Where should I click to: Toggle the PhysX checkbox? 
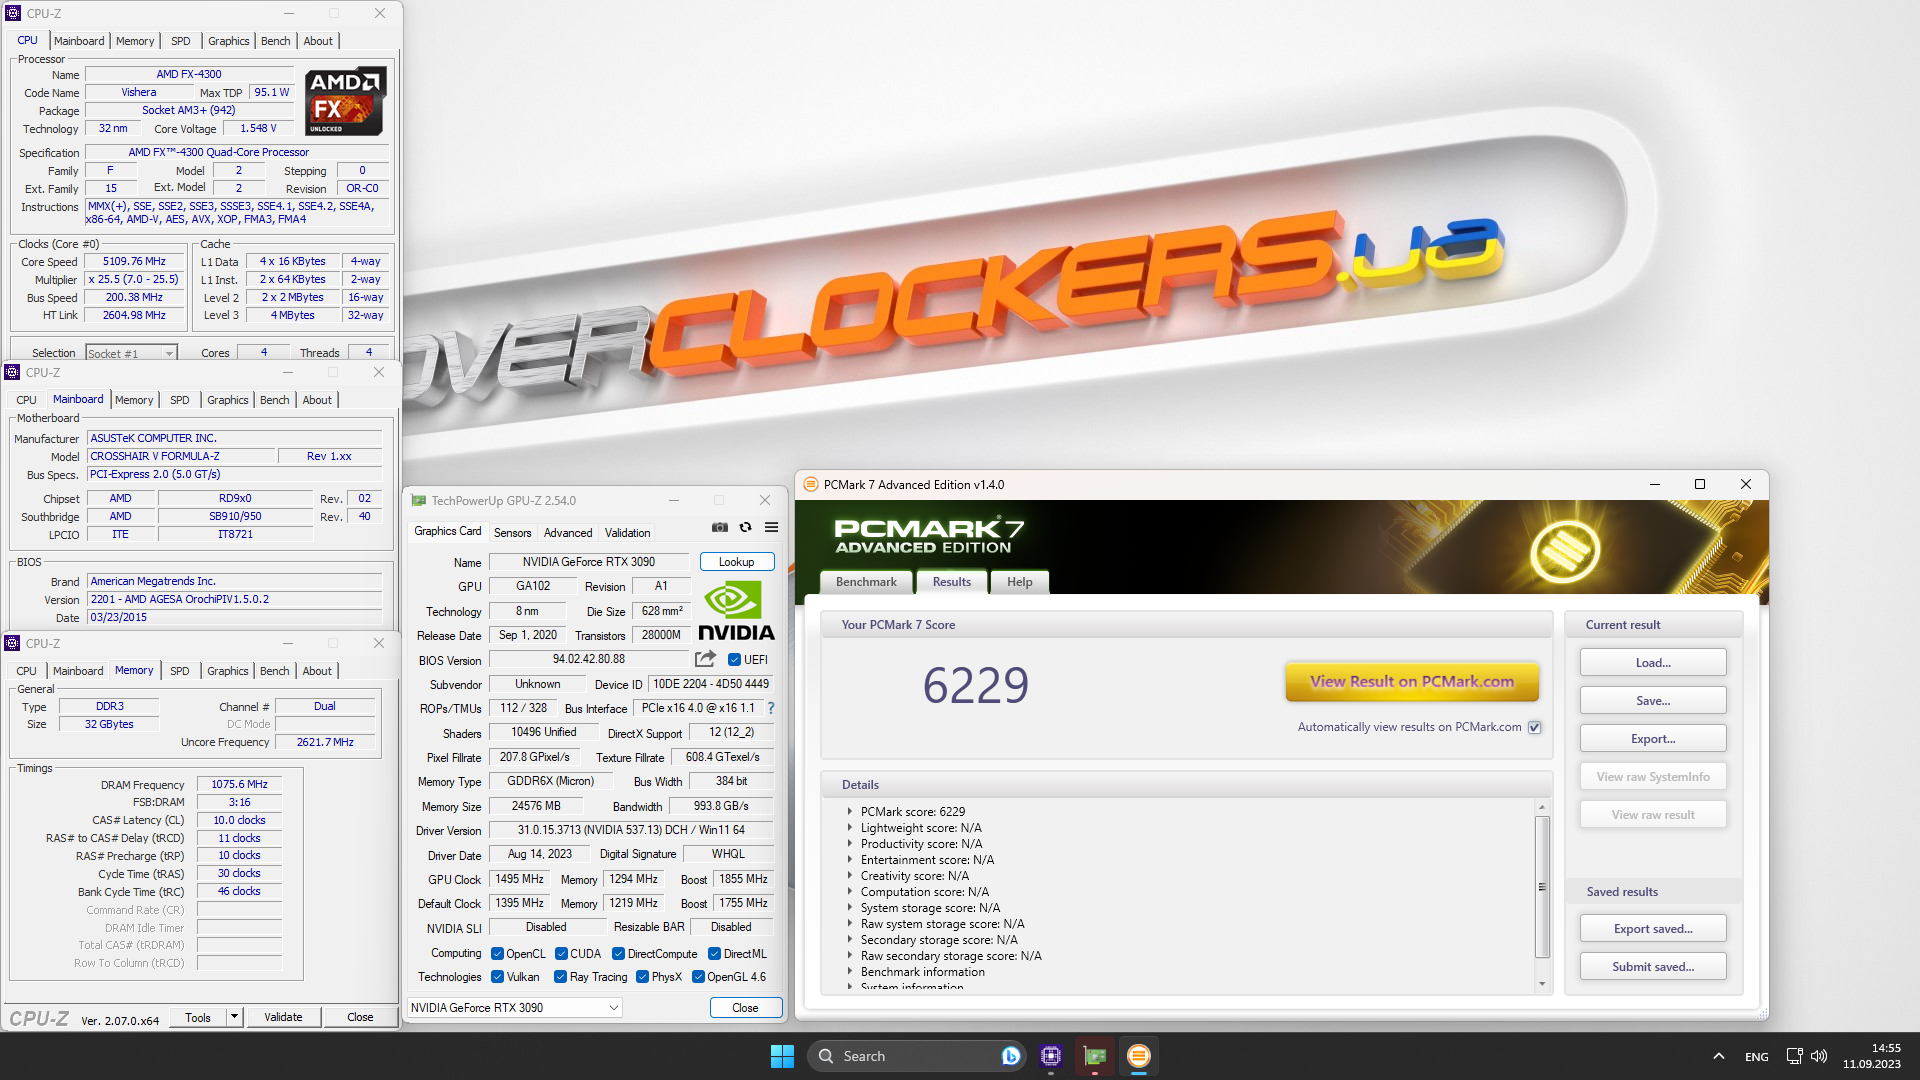[642, 977]
